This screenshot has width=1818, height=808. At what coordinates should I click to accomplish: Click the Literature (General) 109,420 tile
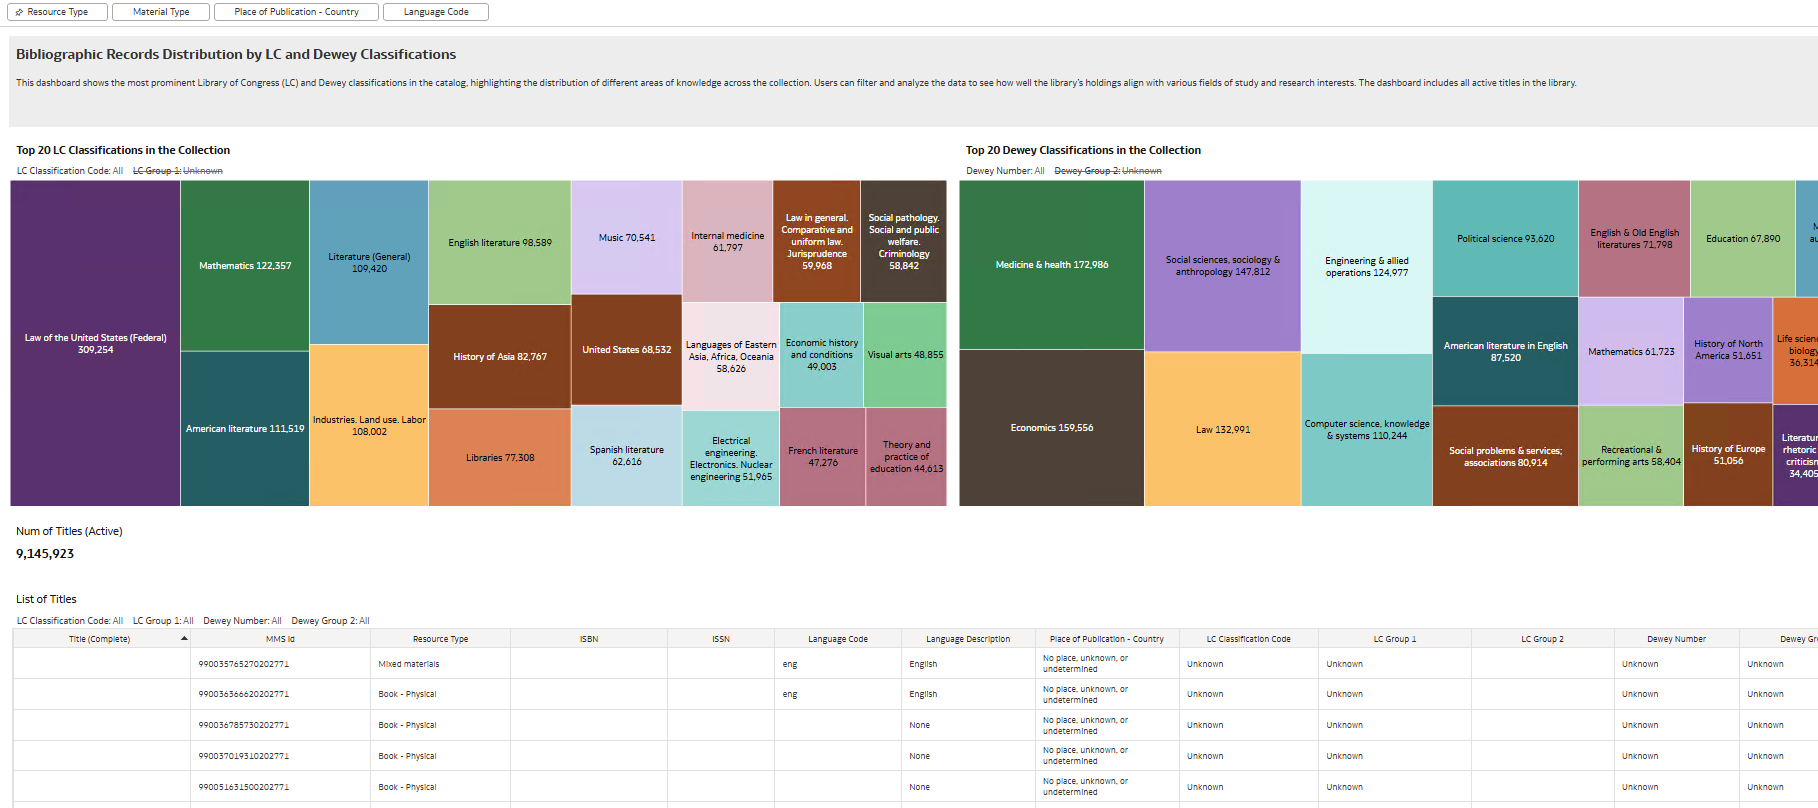369,262
